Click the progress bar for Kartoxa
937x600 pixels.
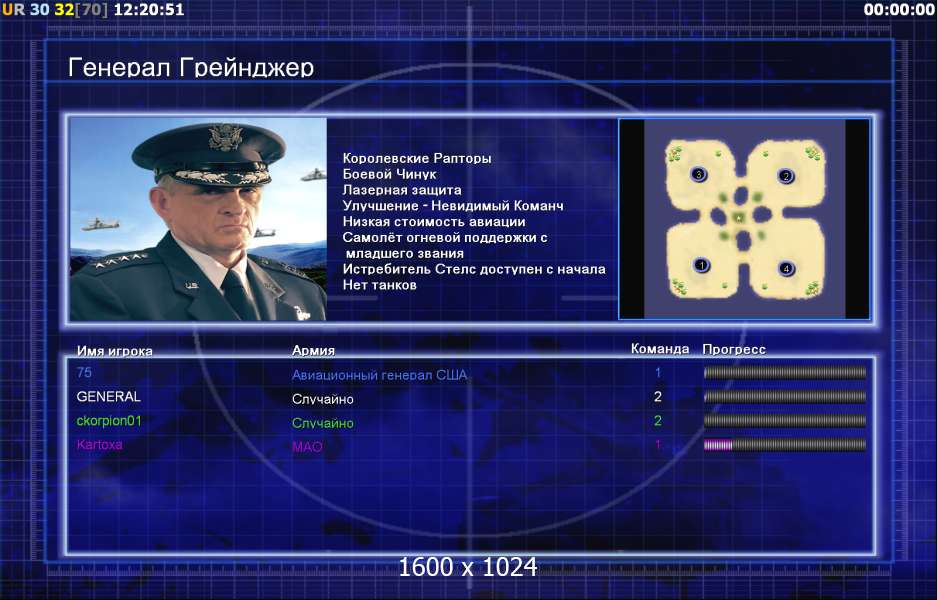pyautogui.click(x=785, y=445)
